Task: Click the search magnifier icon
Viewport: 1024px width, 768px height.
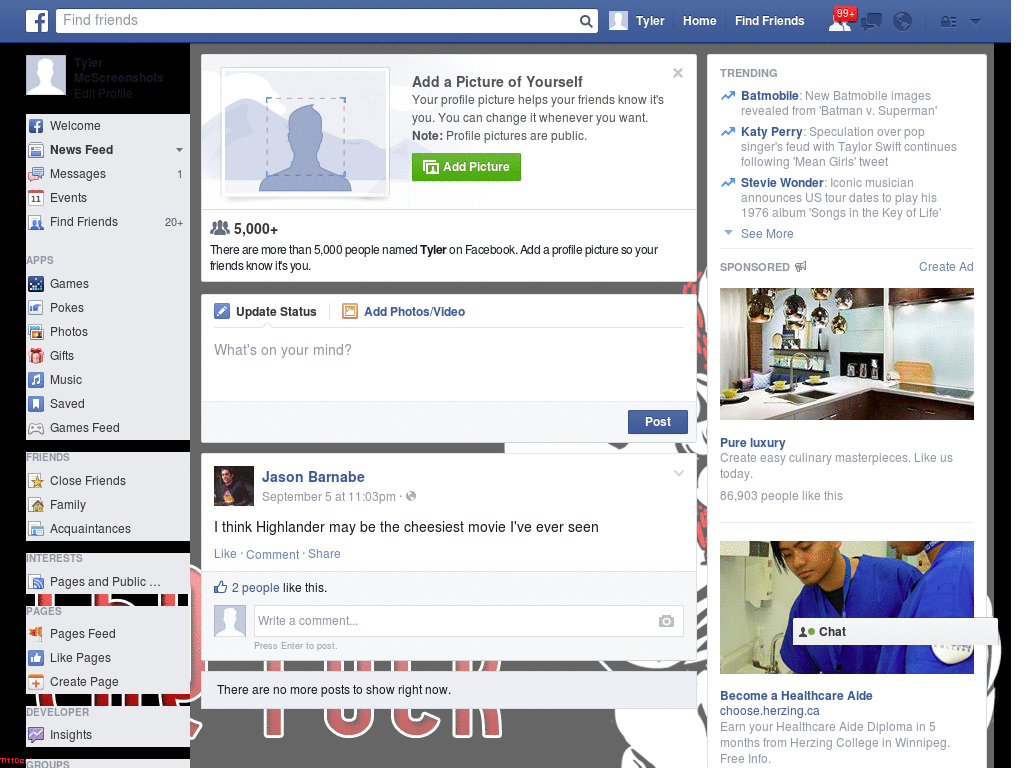Action: pos(586,21)
